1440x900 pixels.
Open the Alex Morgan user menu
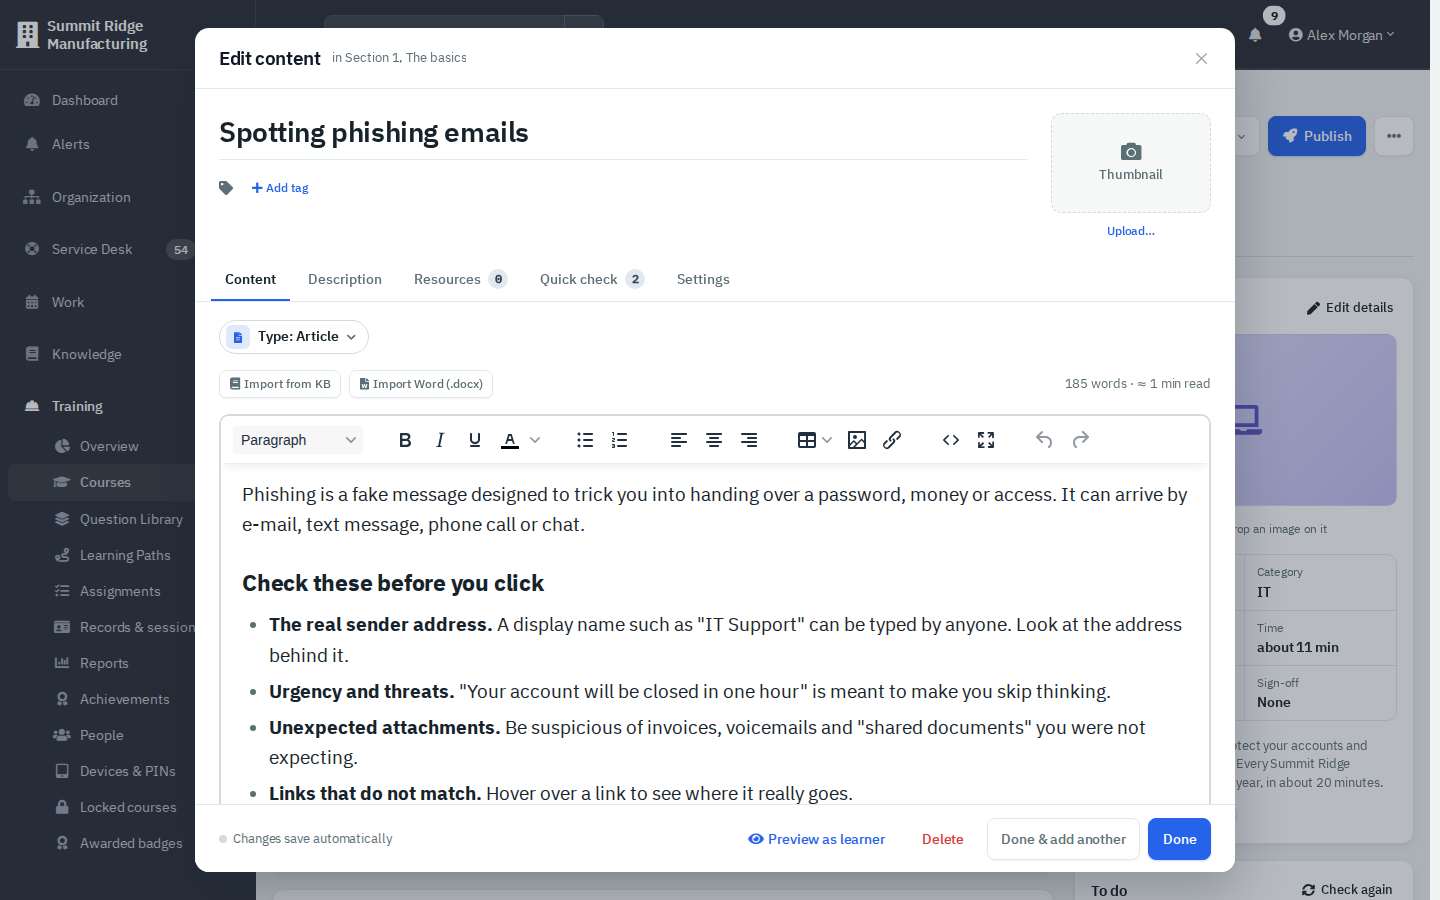point(1341,35)
